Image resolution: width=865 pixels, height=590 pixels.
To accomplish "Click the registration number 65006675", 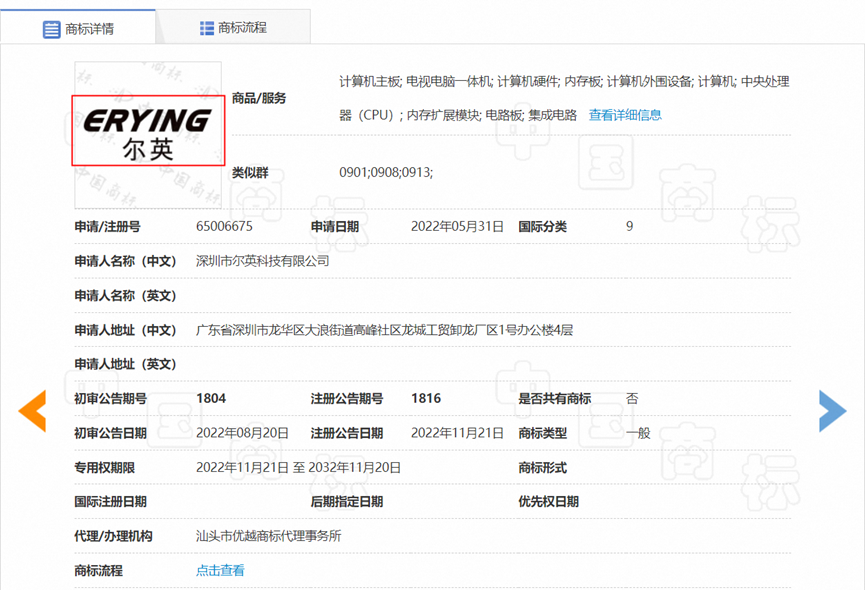I will pyautogui.click(x=224, y=227).
